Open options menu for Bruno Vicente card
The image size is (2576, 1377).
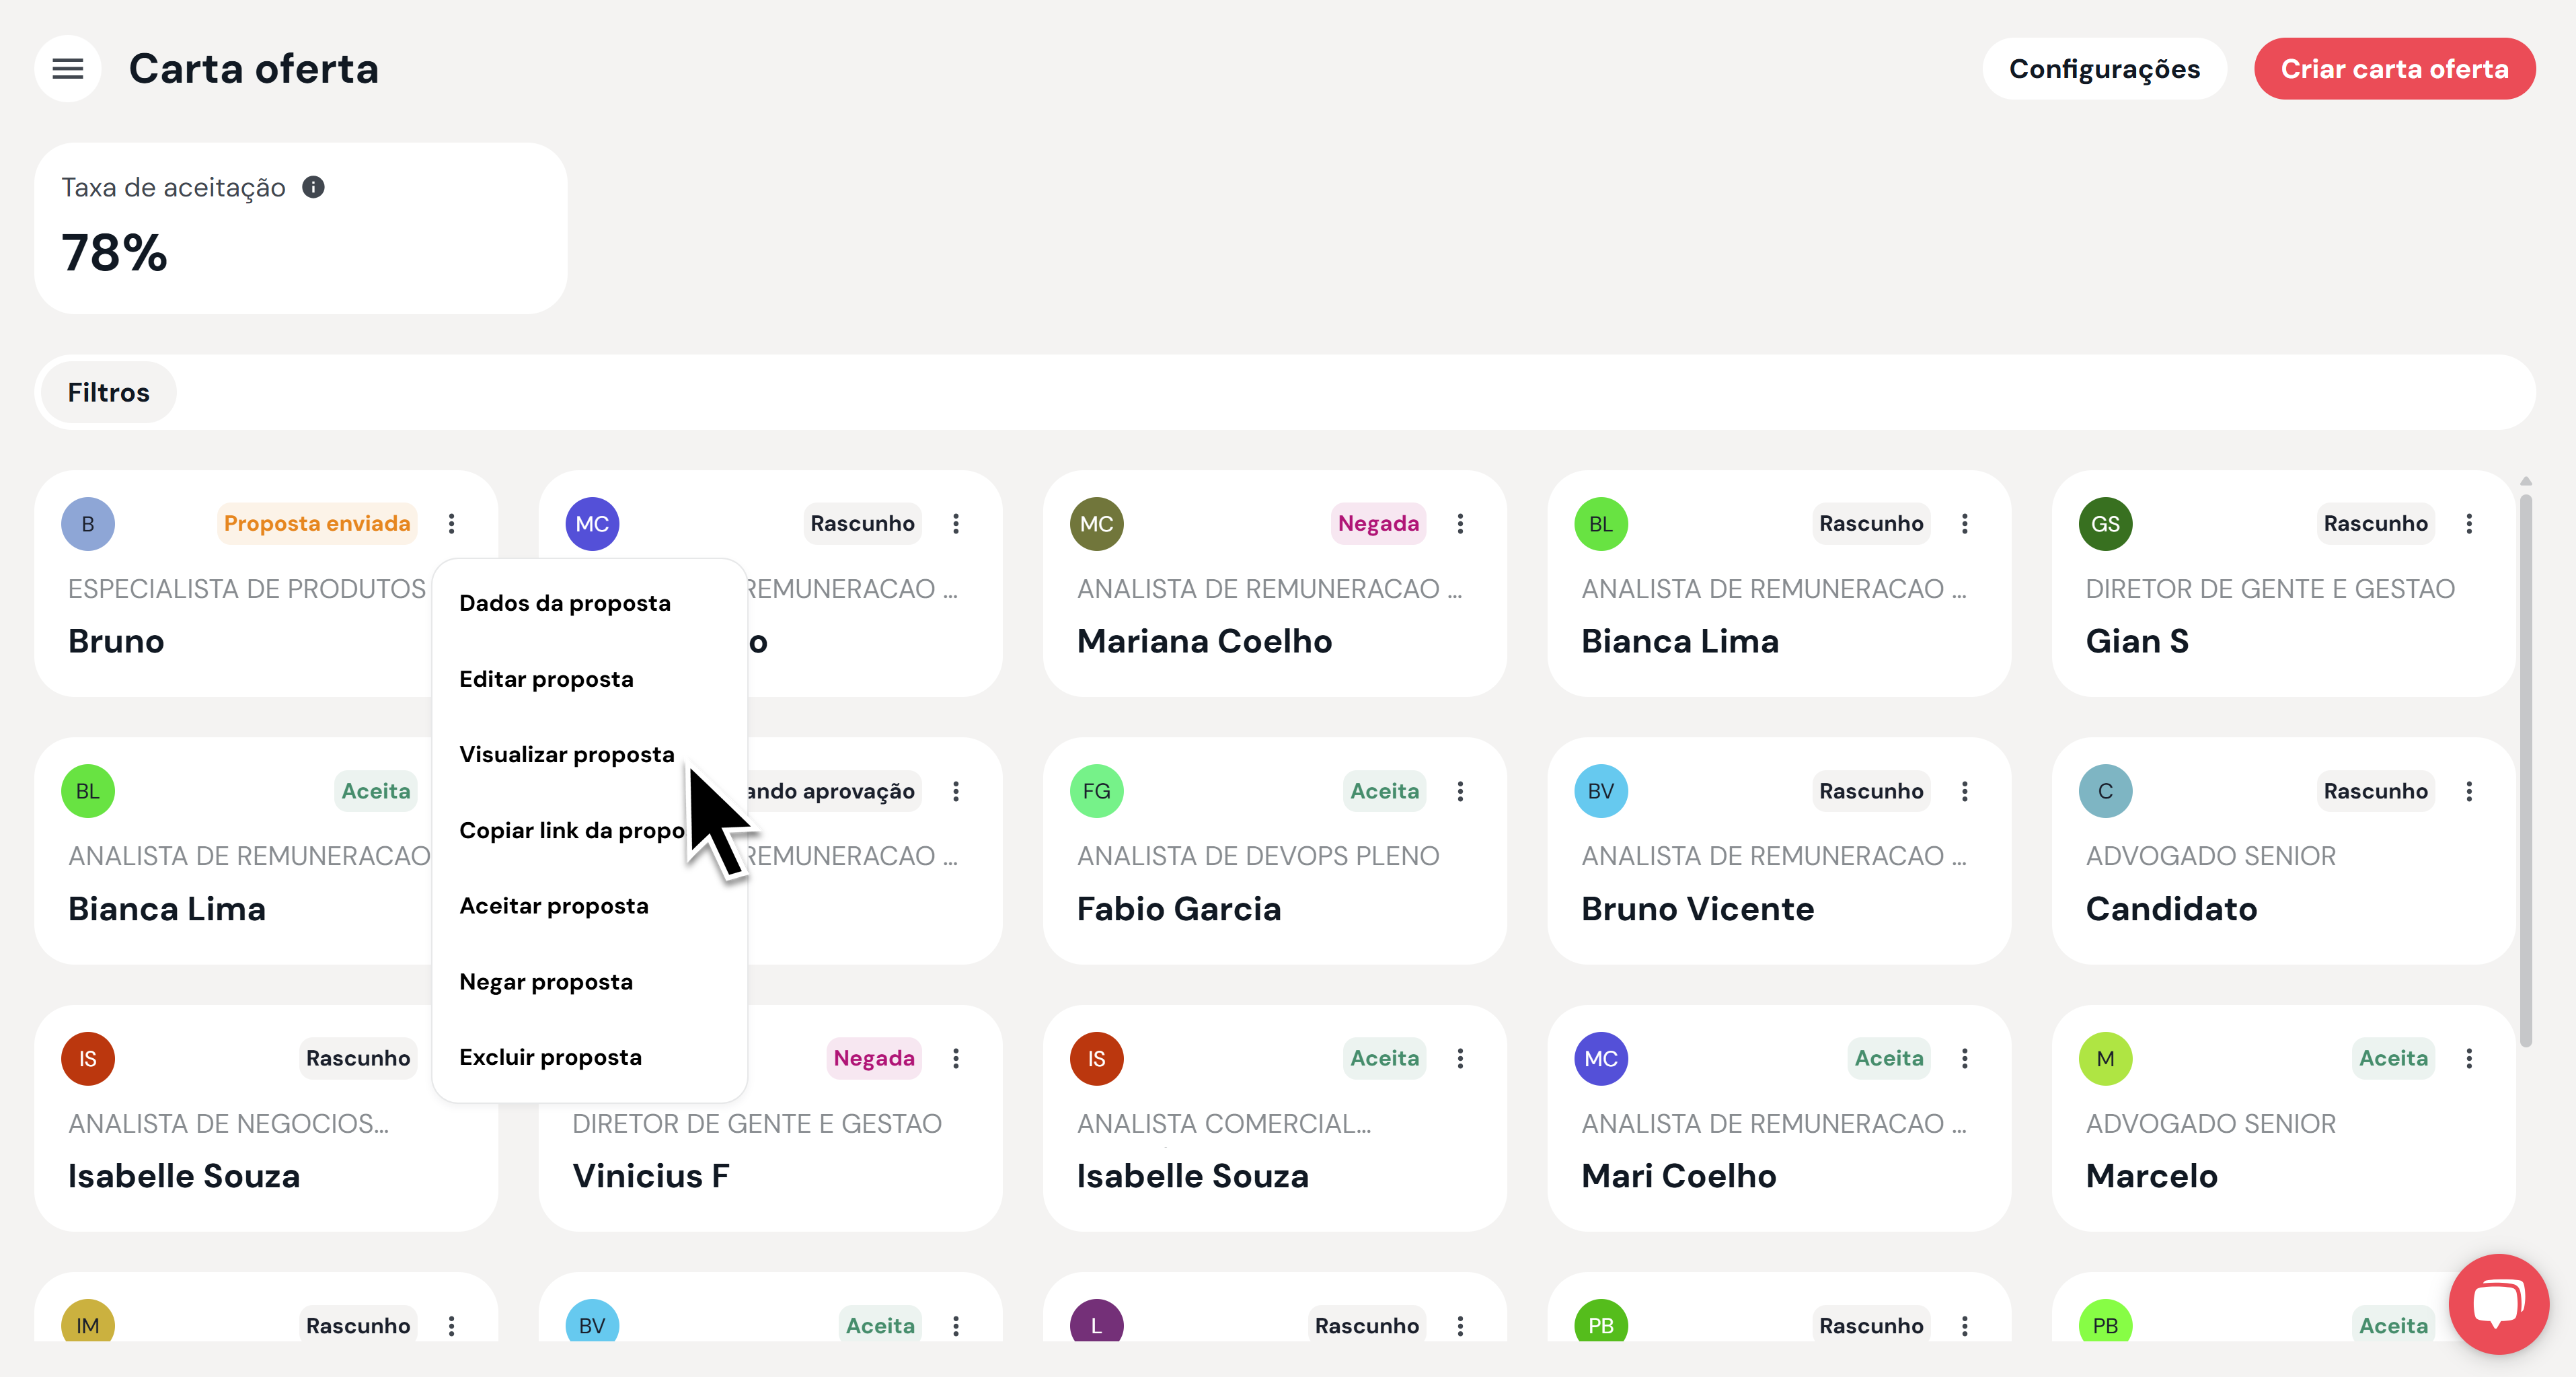coord(1964,791)
